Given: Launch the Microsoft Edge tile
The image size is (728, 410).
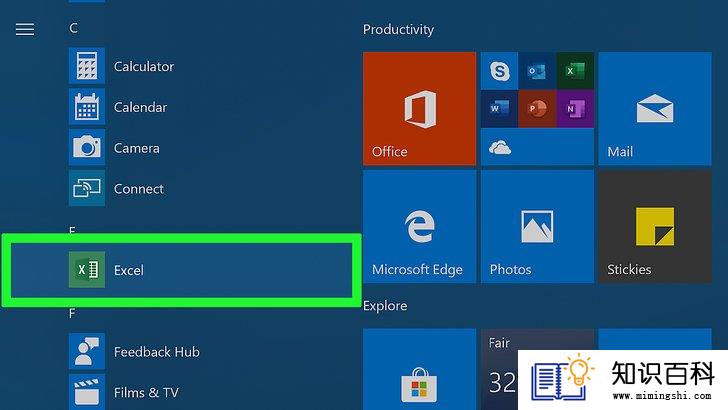Looking at the screenshot, I should [419, 227].
